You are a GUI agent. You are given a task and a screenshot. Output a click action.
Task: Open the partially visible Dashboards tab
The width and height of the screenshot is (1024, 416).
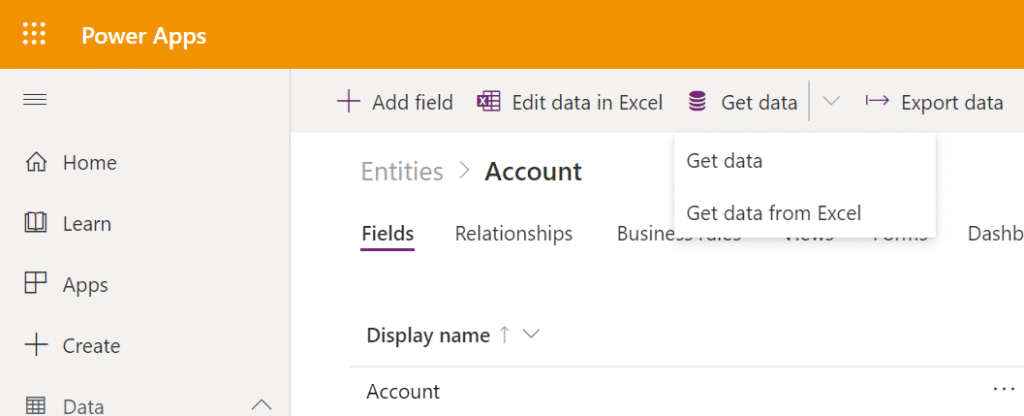pyautogui.click(x=995, y=234)
